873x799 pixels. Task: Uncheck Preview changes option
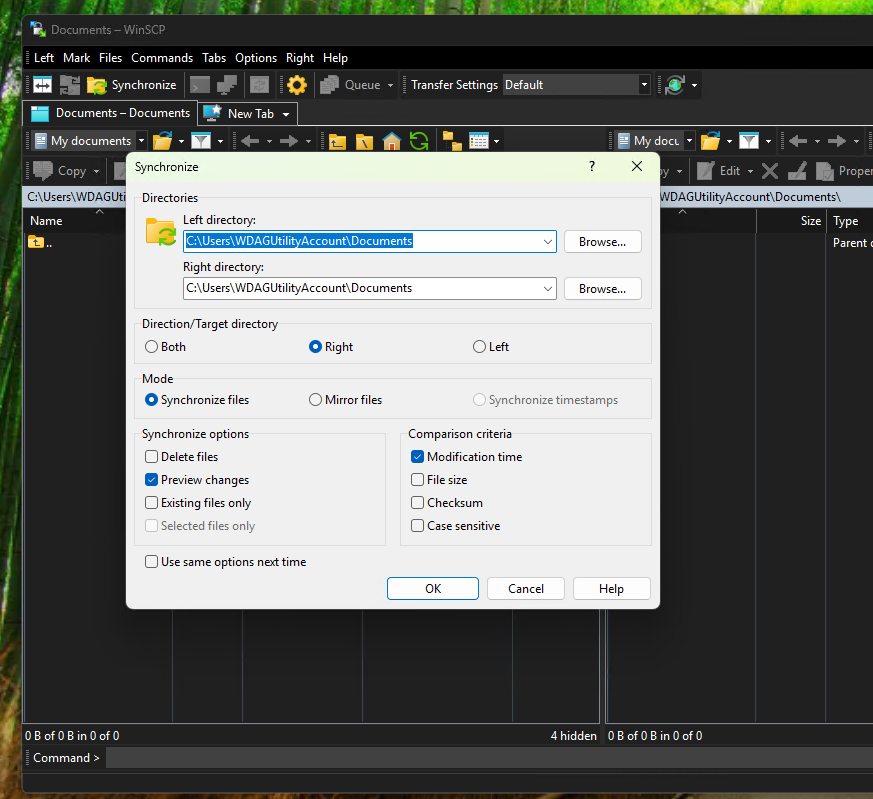pyautogui.click(x=152, y=480)
